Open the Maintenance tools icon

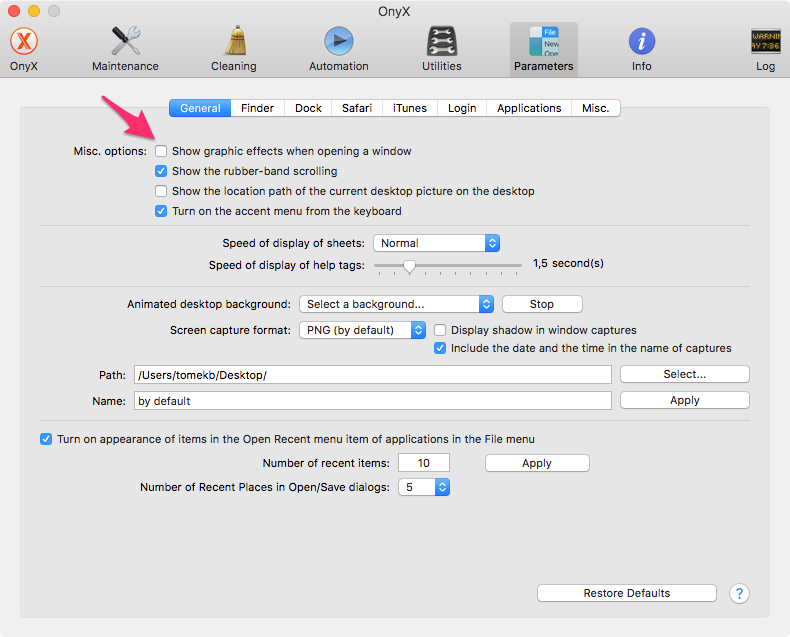pos(125,41)
